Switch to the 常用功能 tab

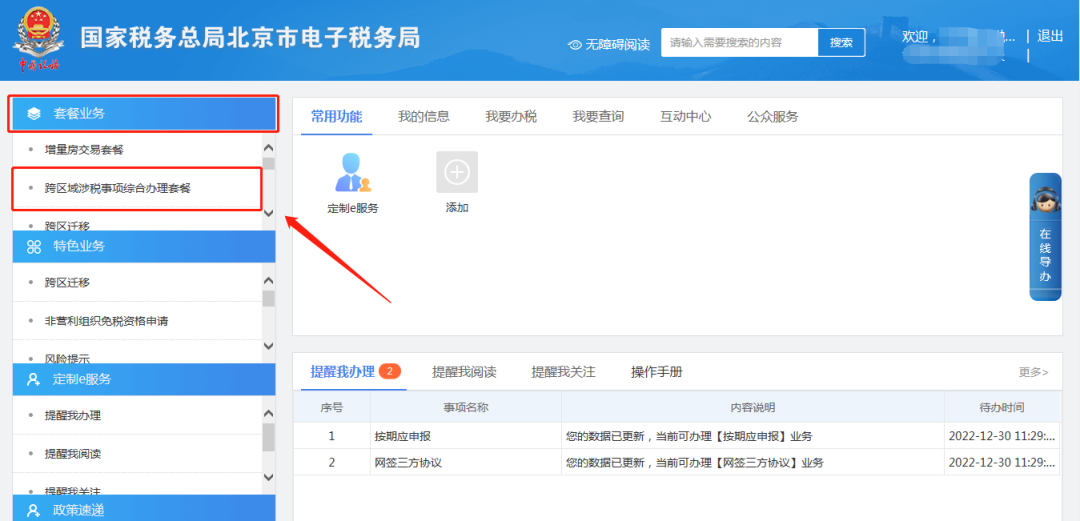coord(336,116)
